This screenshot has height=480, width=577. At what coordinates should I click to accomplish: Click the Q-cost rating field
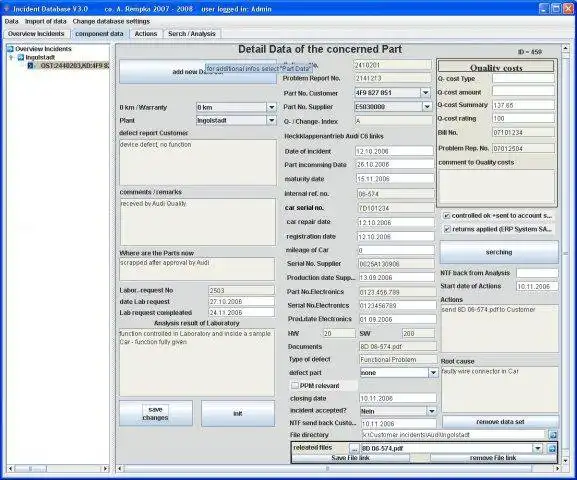(x=523, y=118)
